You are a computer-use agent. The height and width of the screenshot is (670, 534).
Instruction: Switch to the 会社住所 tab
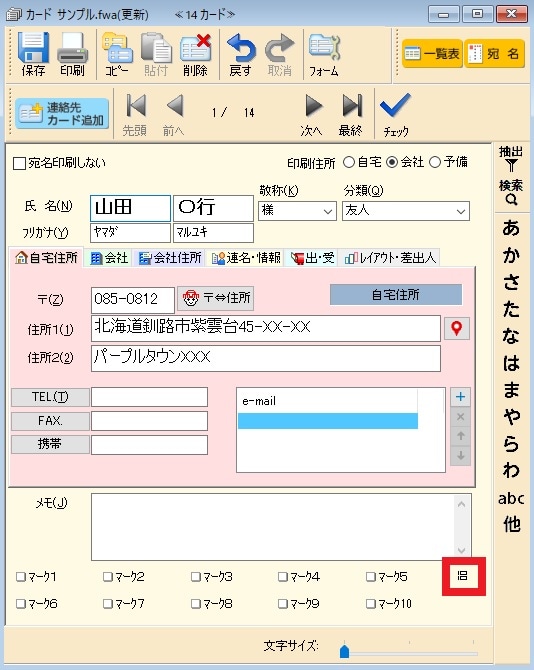coord(170,258)
